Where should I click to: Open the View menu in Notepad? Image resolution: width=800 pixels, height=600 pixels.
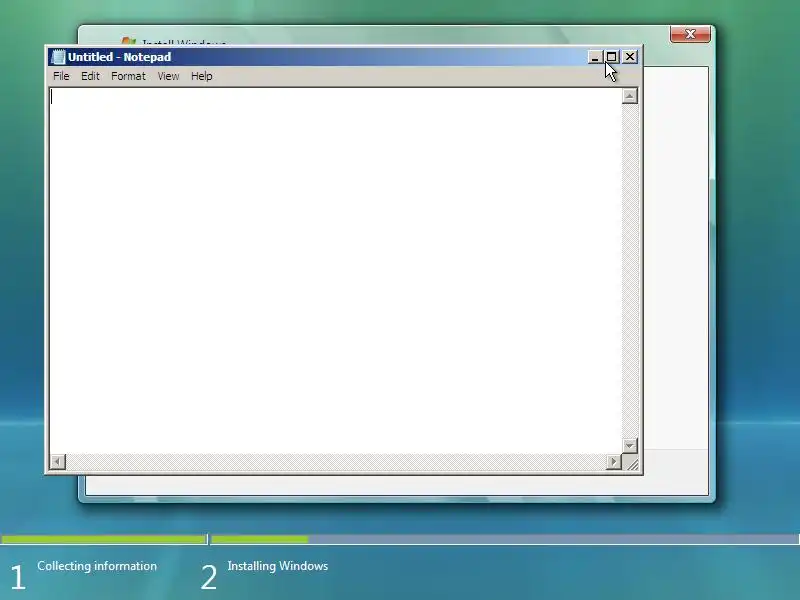click(168, 76)
